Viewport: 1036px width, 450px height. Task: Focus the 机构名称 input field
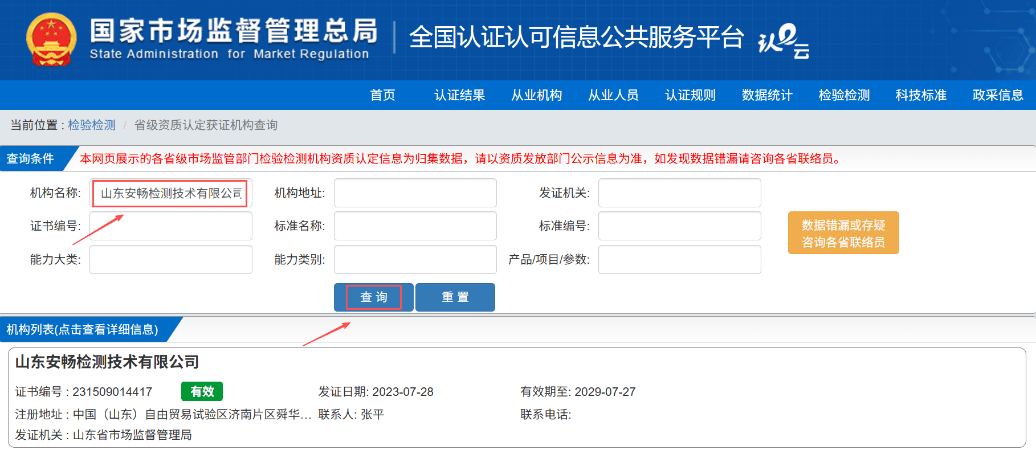[x=170, y=193]
